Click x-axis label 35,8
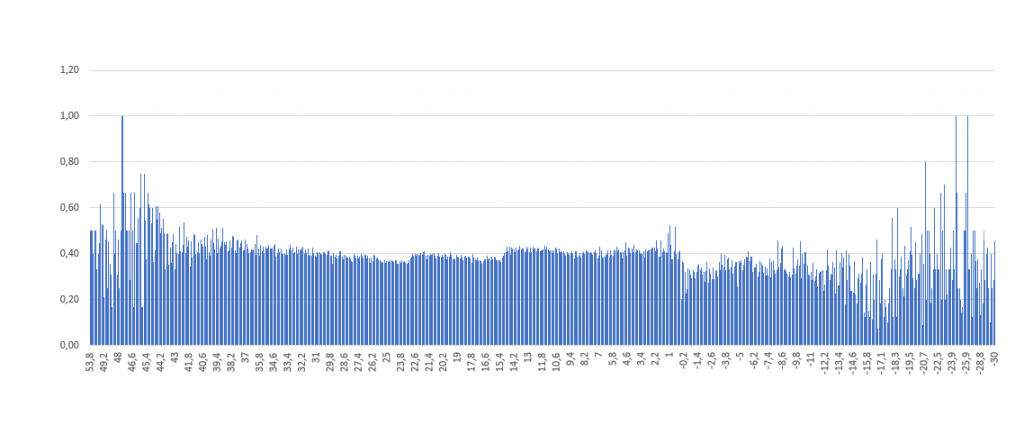The image size is (1024, 434). tap(260, 362)
